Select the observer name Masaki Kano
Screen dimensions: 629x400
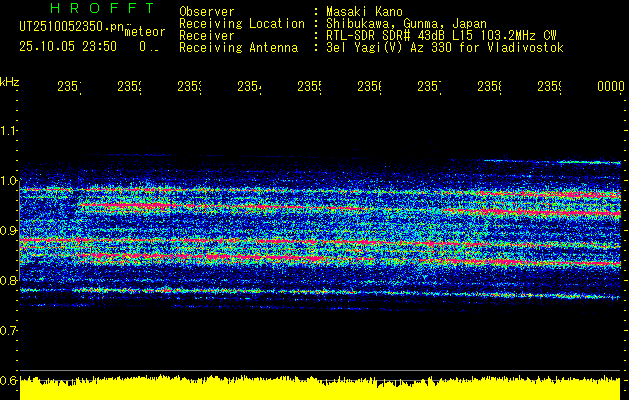364,11
